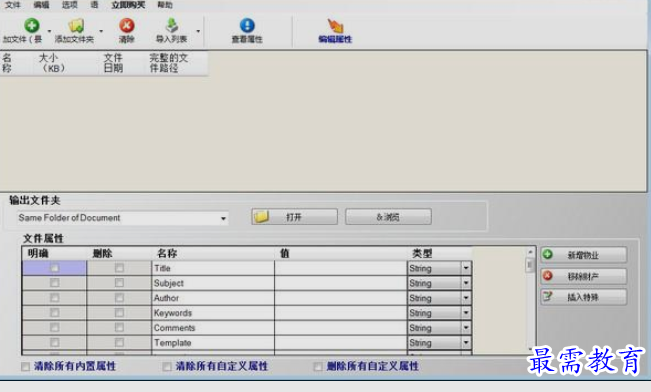Tick the 删除 checkbox in Subject row
The image size is (651, 392).
119,283
